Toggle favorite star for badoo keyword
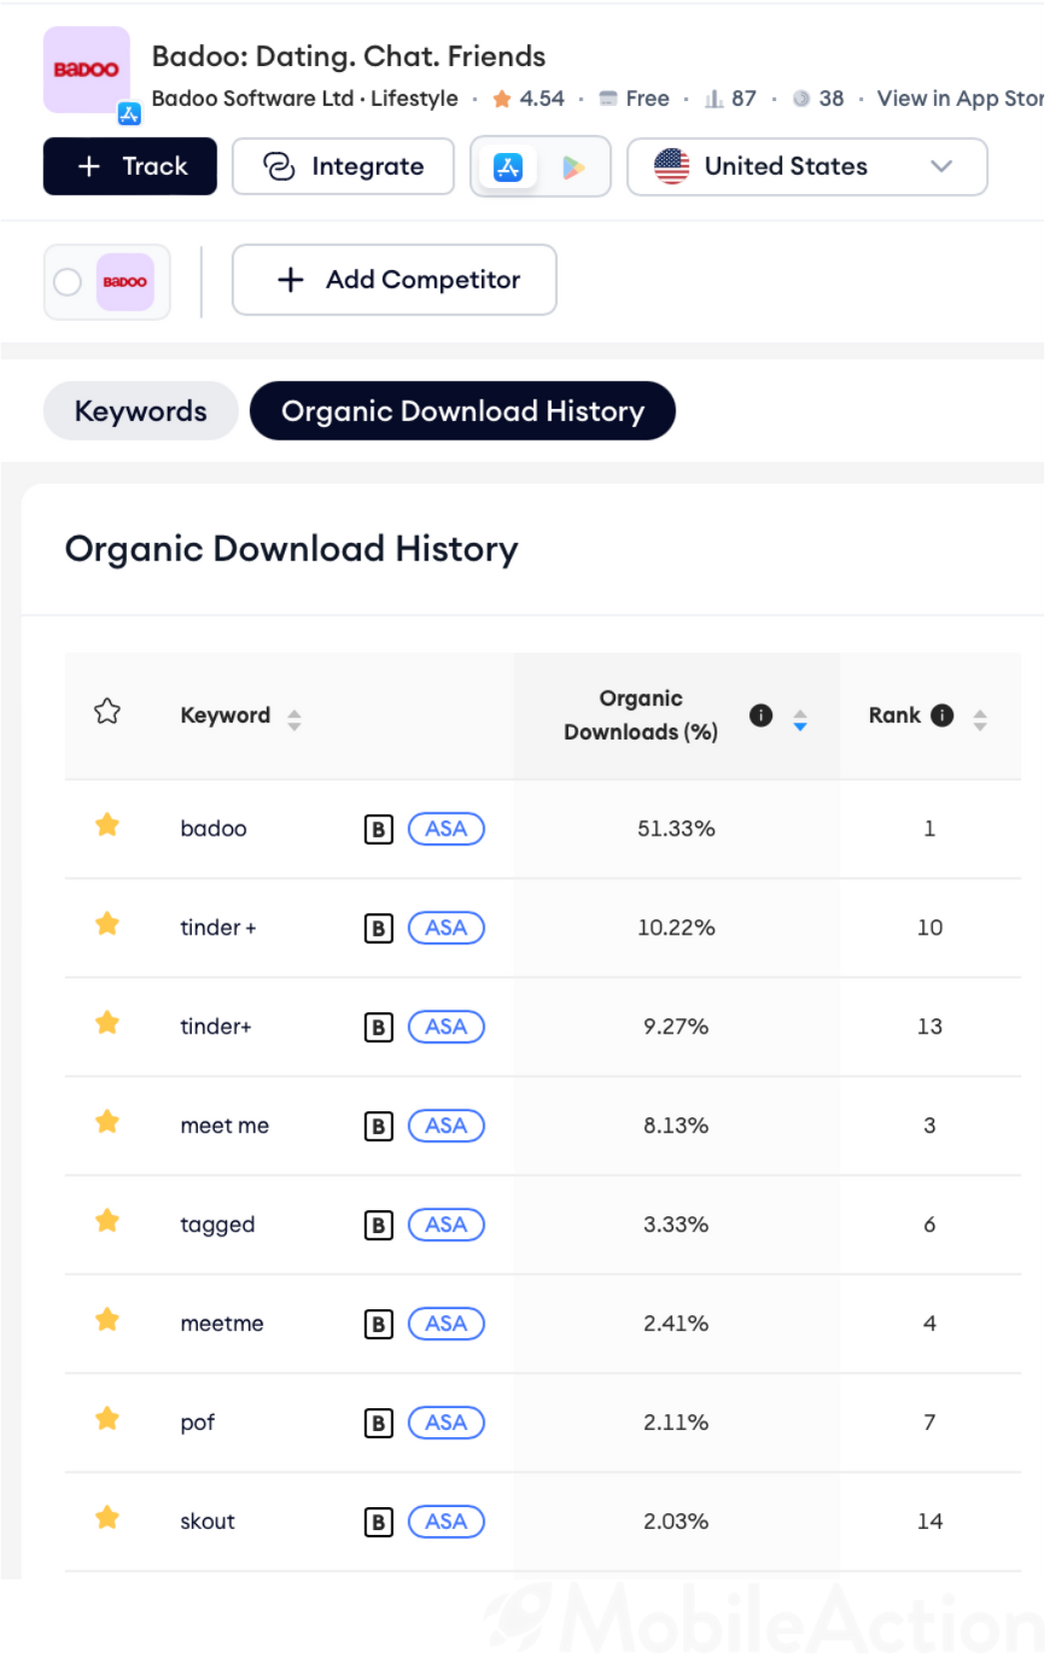This screenshot has height=1655, width=1045. [x=107, y=825]
